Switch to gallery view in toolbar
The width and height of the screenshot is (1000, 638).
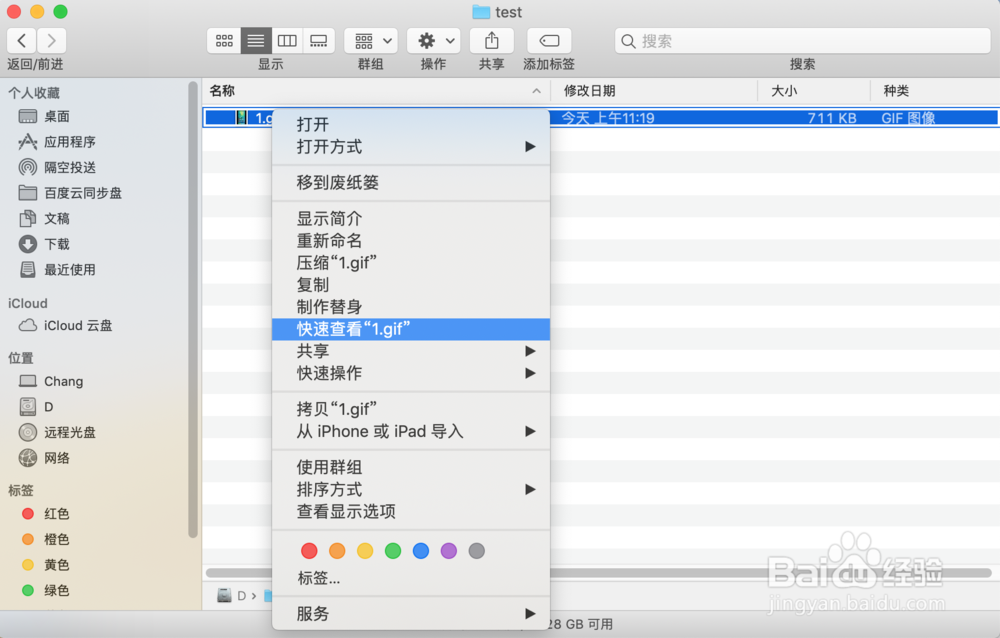pos(318,40)
